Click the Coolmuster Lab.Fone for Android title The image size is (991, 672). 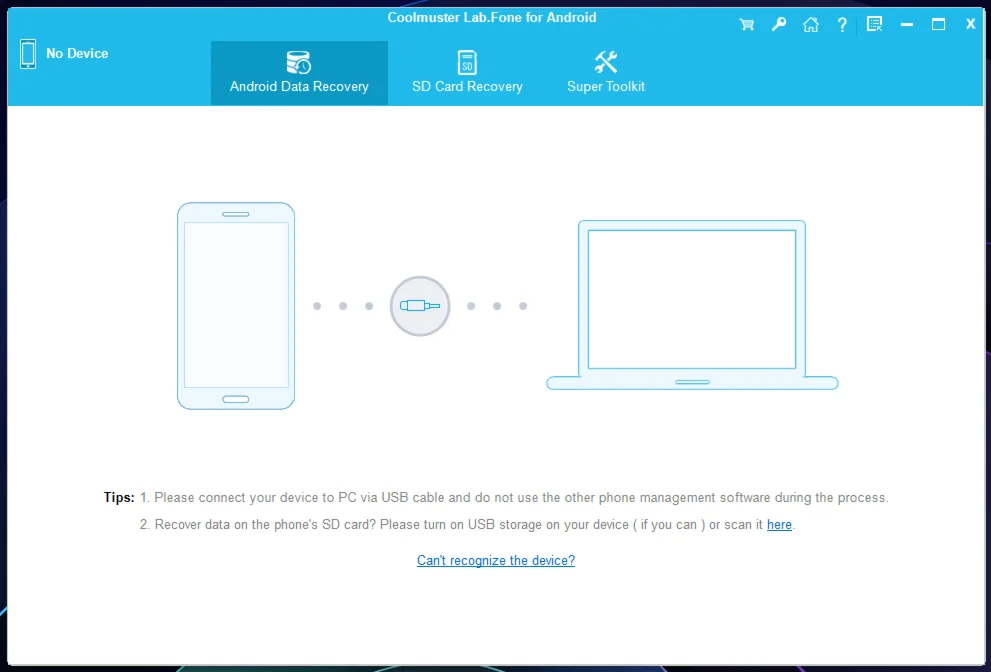492,18
